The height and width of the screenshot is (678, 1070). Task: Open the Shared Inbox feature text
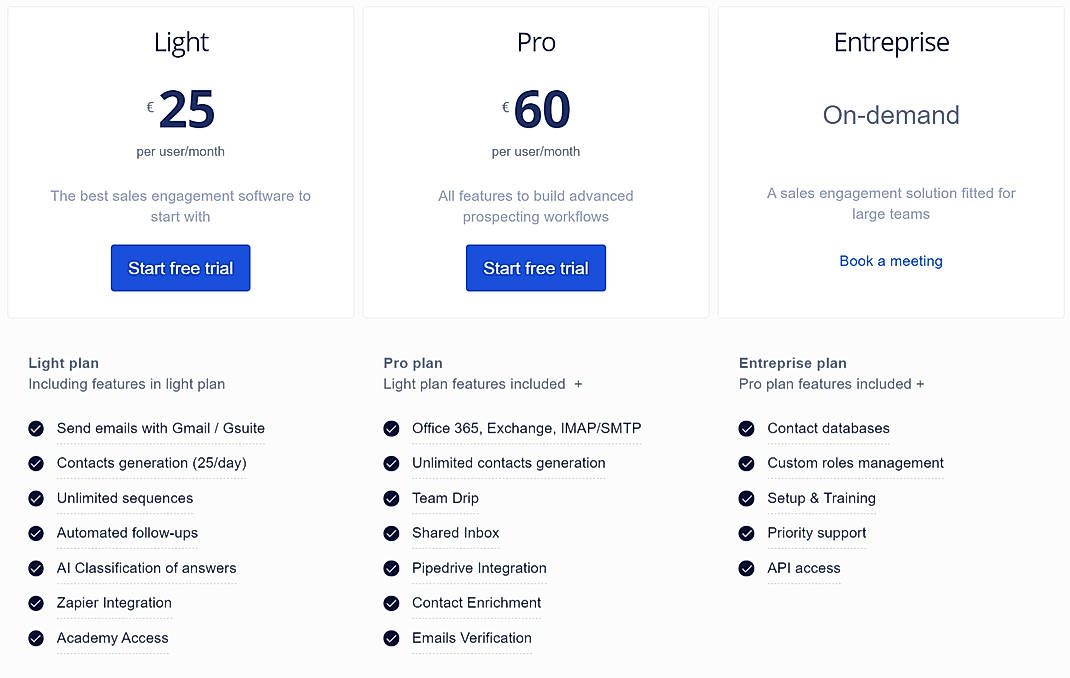pyautogui.click(x=455, y=533)
